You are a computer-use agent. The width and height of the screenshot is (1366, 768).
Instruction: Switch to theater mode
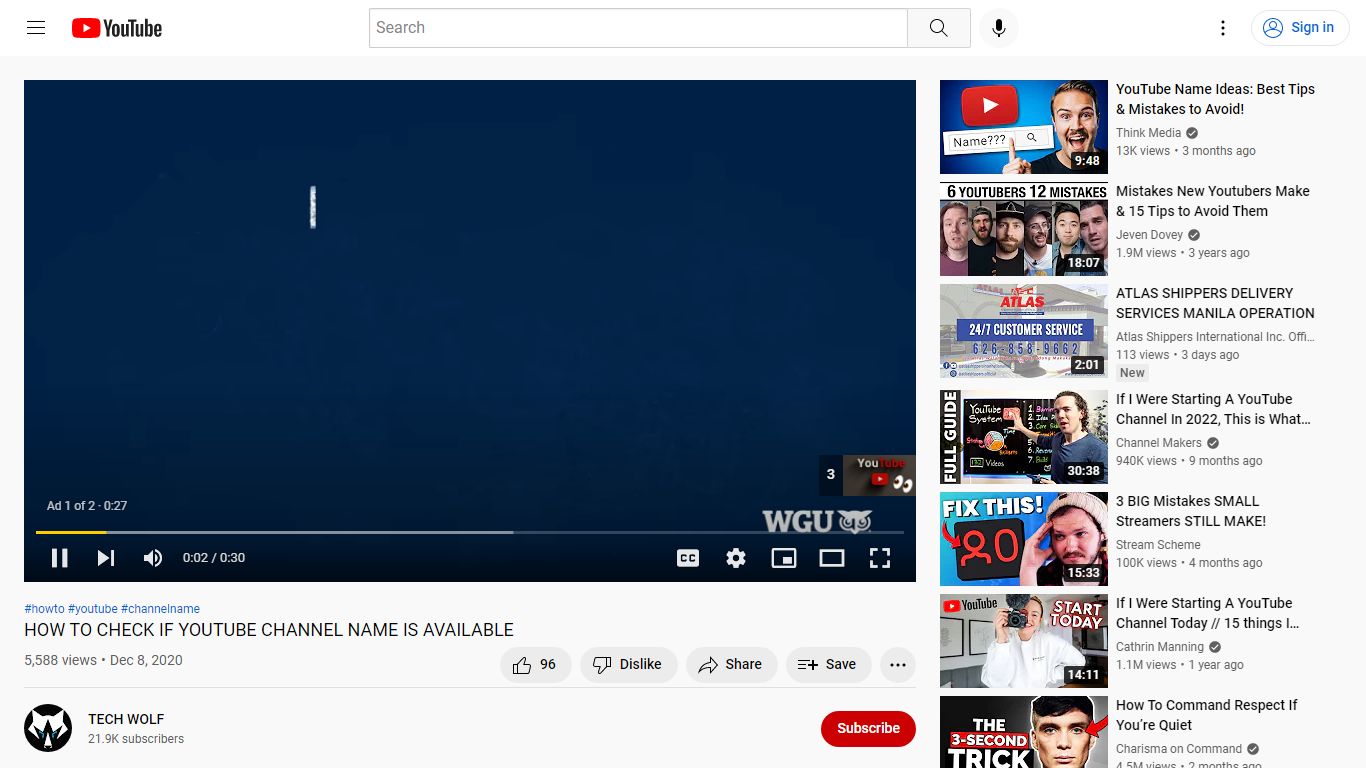tap(832, 558)
